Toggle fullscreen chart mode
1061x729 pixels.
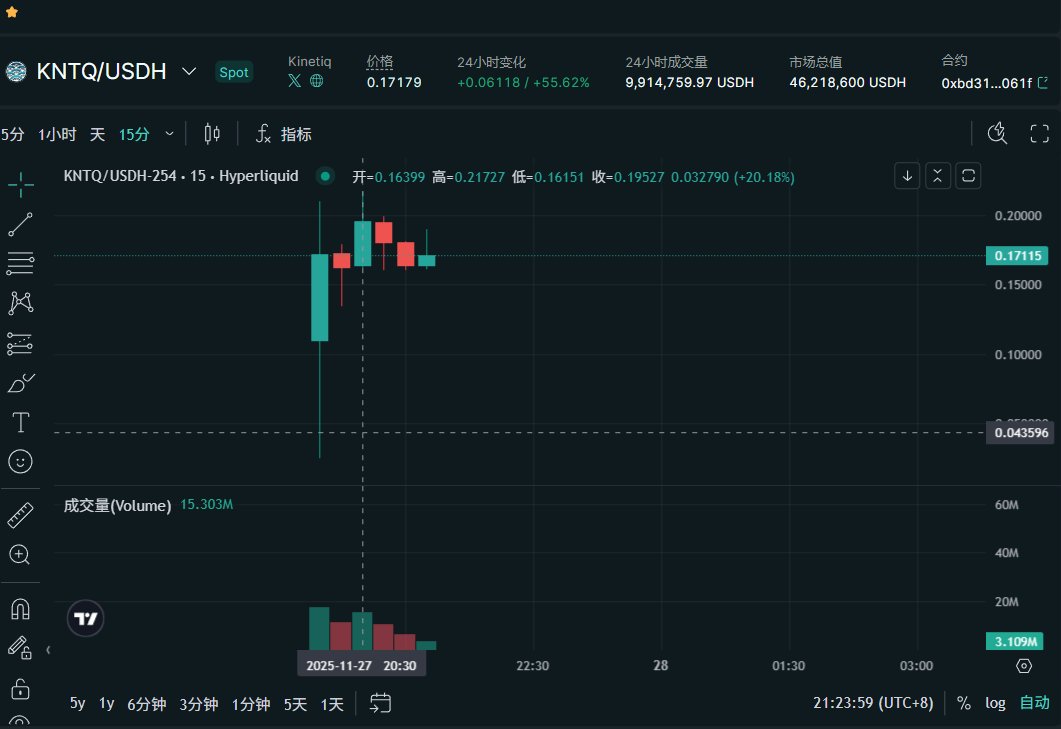coord(1039,133)
